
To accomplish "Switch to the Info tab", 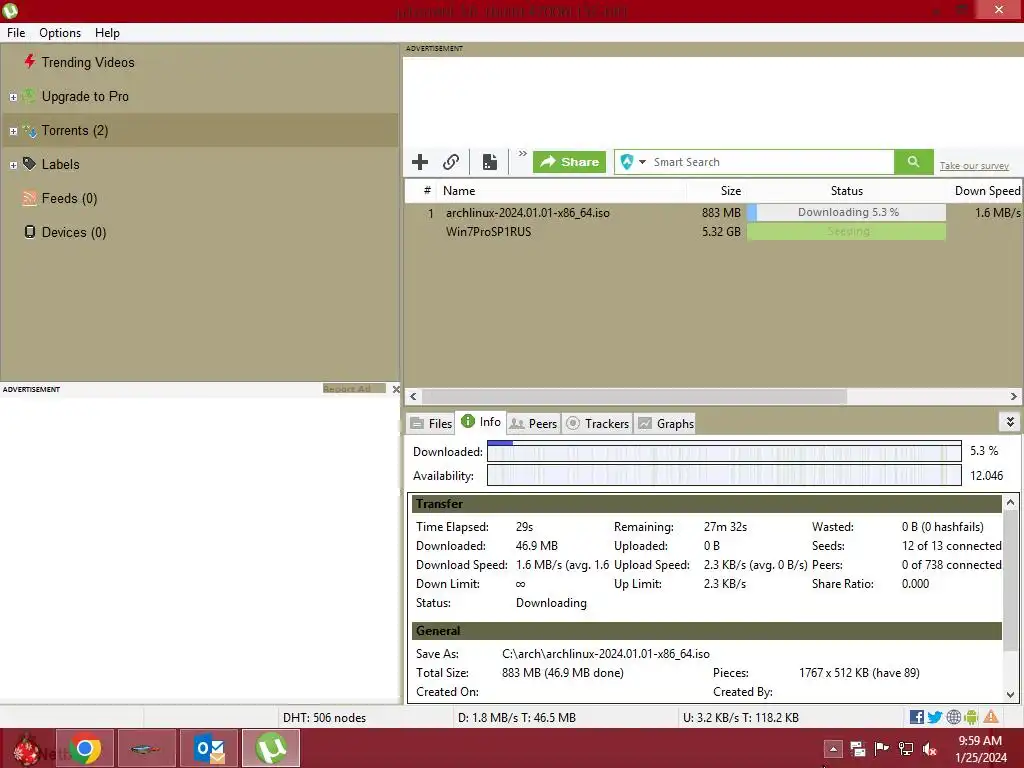I will pyautogui.click(x=481, y=422).
